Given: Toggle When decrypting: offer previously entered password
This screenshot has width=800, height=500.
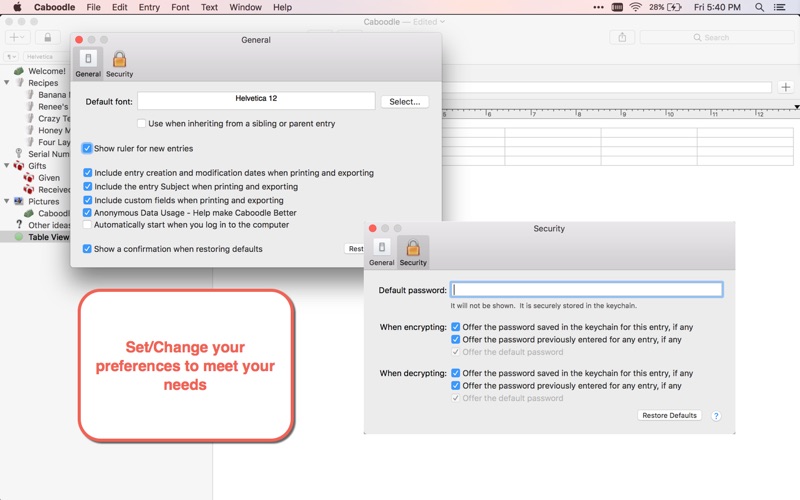Looking at the screenshot, I should [x=456, y=386].
